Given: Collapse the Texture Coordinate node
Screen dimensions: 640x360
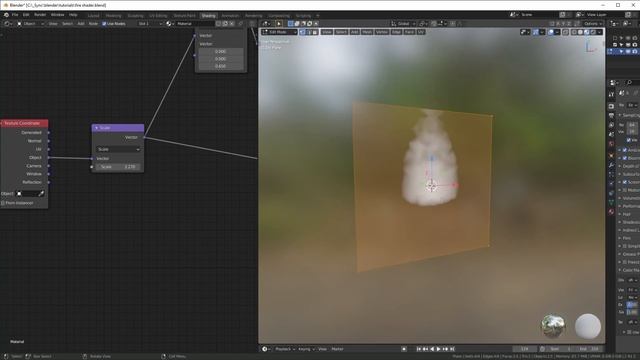Looking at the screenshot, I should [2, 123].
